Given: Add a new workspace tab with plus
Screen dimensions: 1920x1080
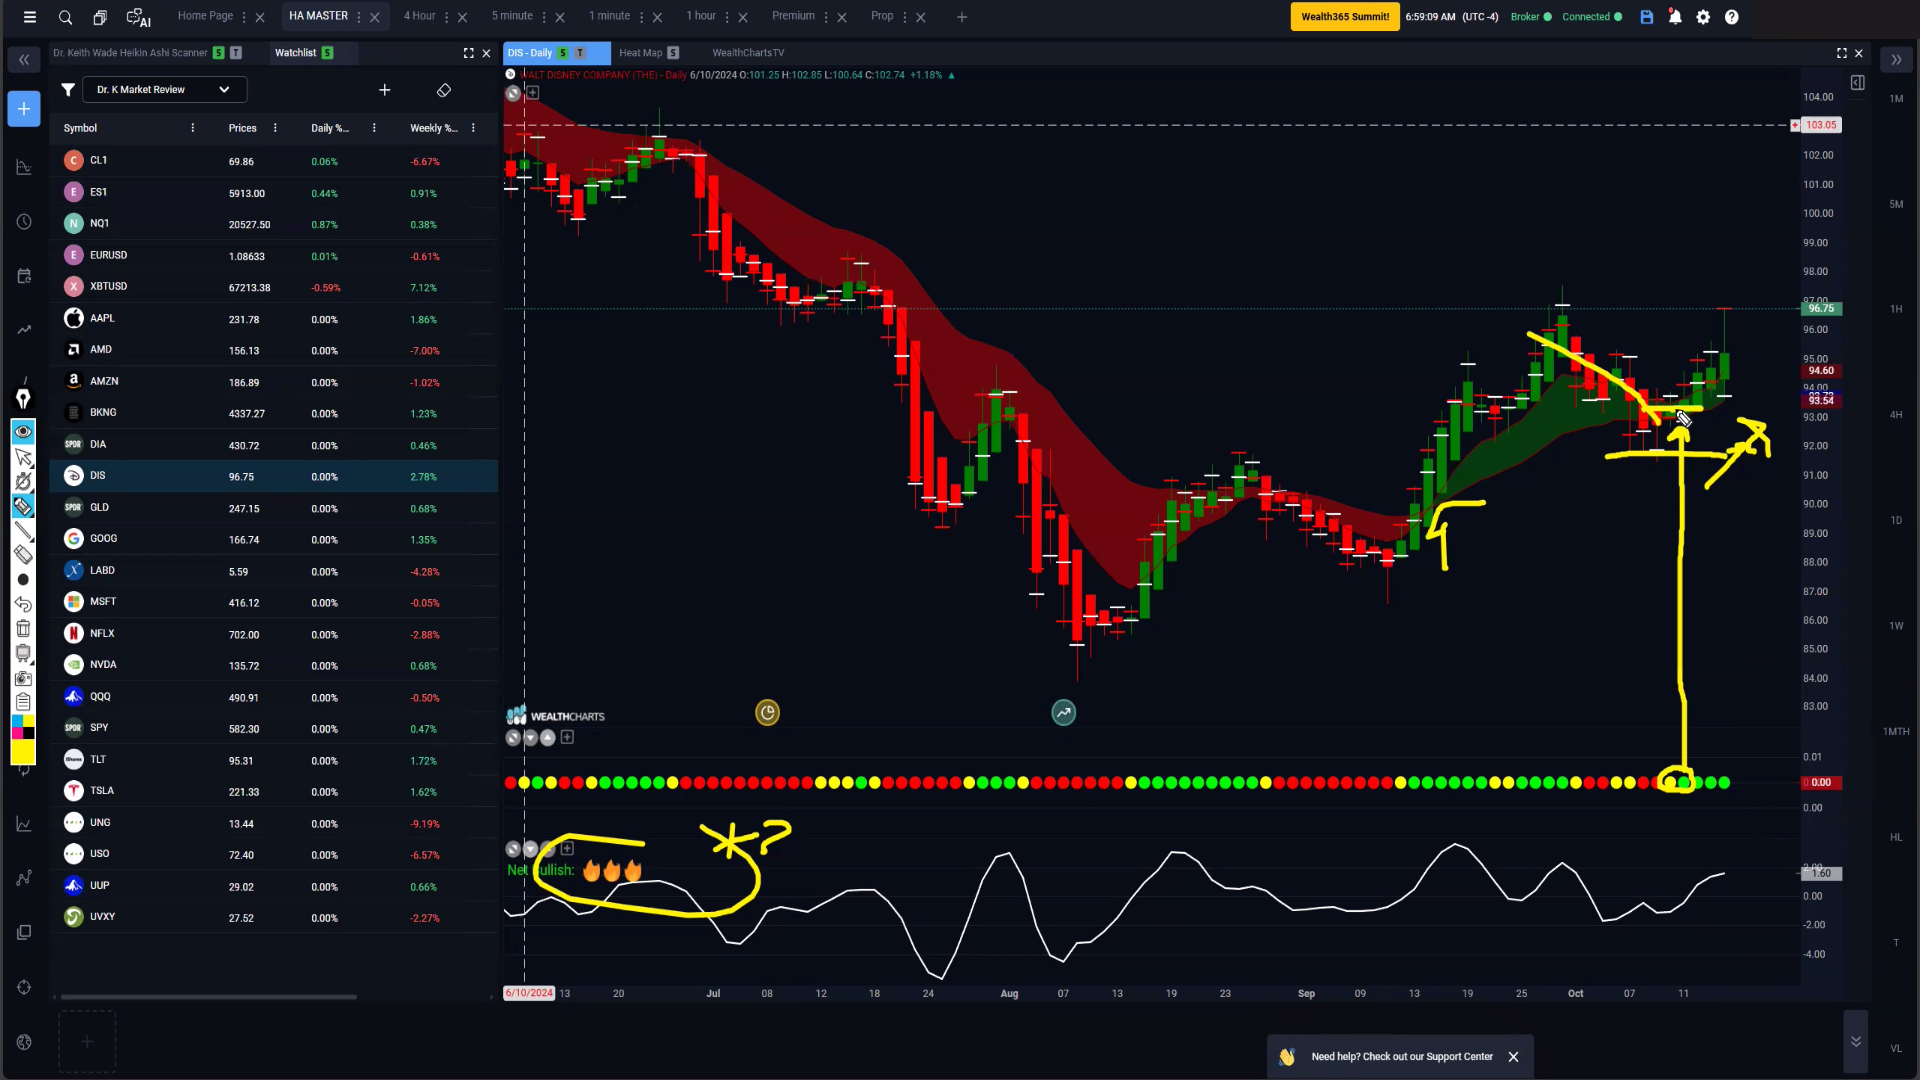Looking at the screenshot, I should click(962, 17).
